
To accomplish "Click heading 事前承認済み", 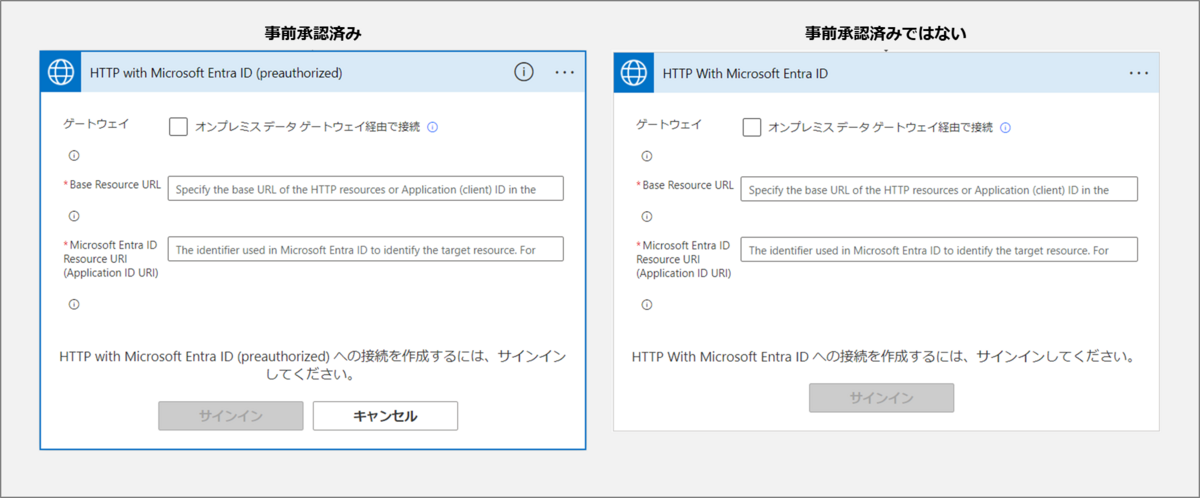I will (x=313, y=33).
